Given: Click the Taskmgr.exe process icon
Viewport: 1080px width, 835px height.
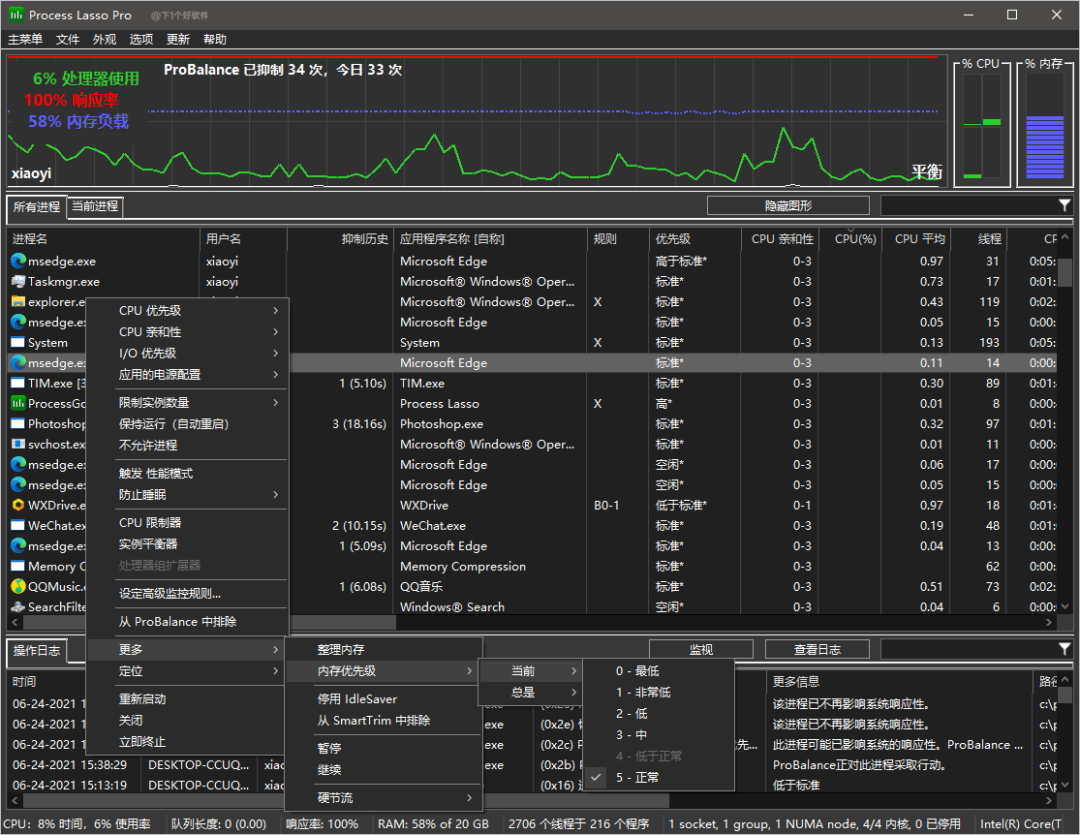Looking at the screenshot, I should 18,282.
